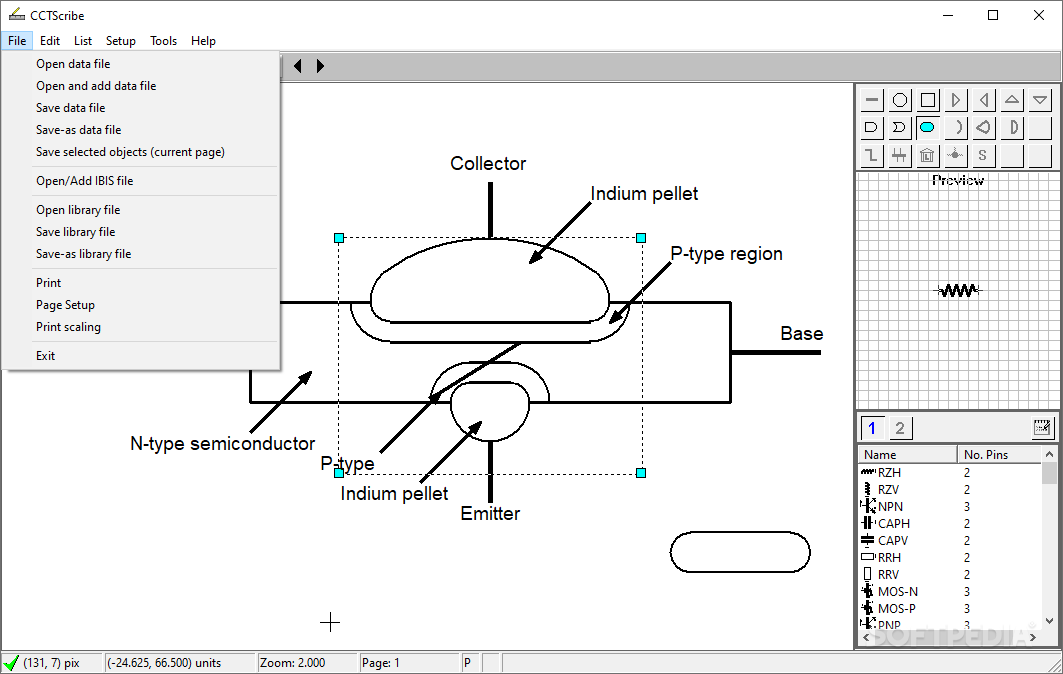This screenshot has width=1063, height=674.
Task: Select the RZH component row
Action: (x=950, y=473)
